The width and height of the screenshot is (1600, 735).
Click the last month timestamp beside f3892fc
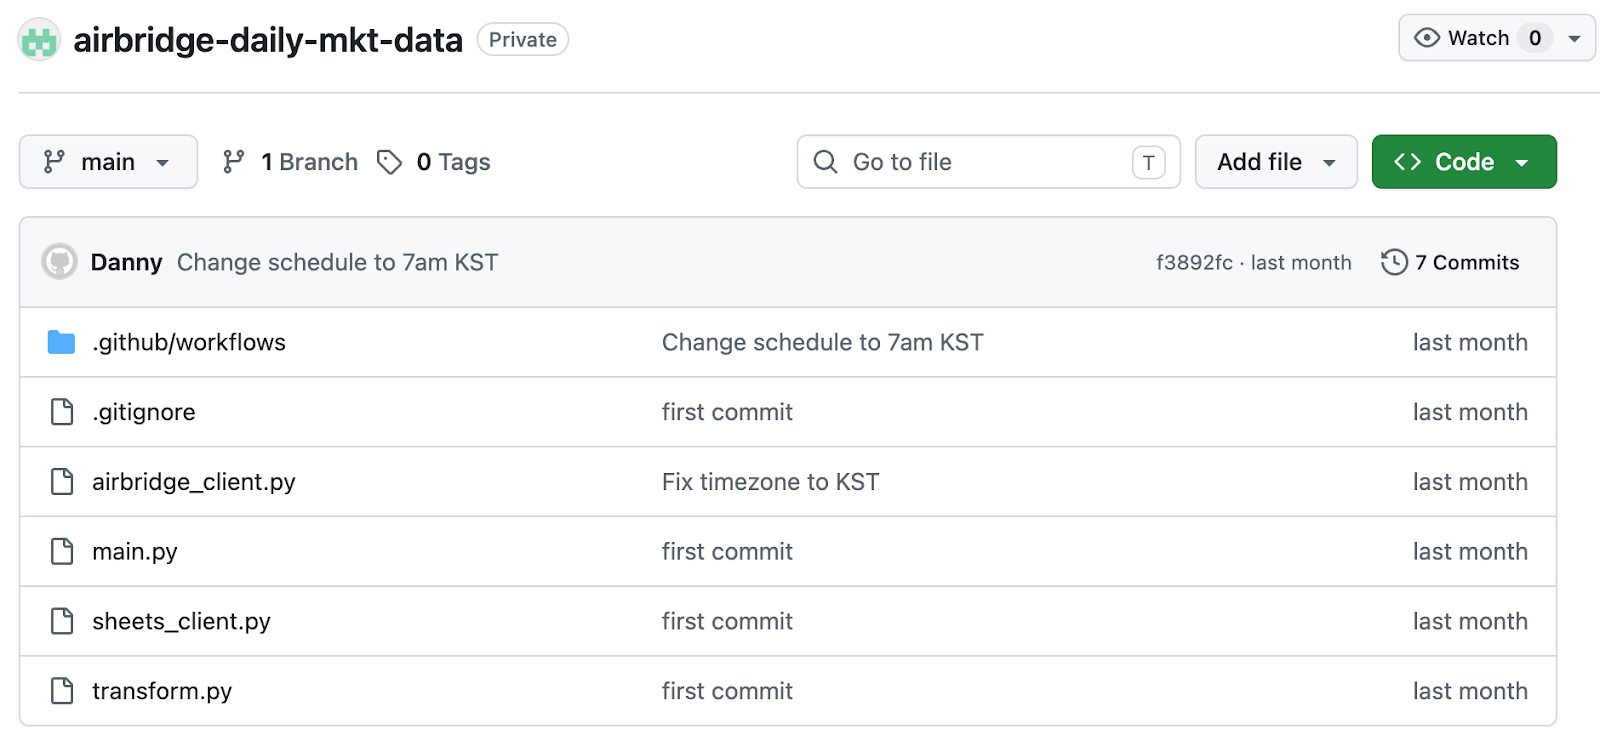[x=1301, y=262]
